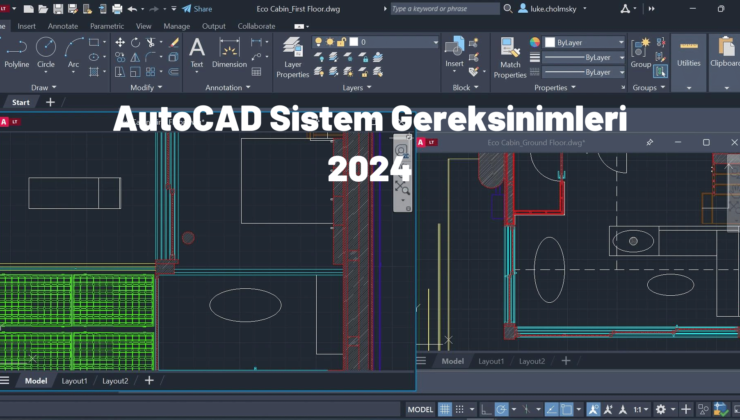This screenshot has width=740, height=420.
Task: Toggle object snap square icon in status bar
Action: pos(566,409)
